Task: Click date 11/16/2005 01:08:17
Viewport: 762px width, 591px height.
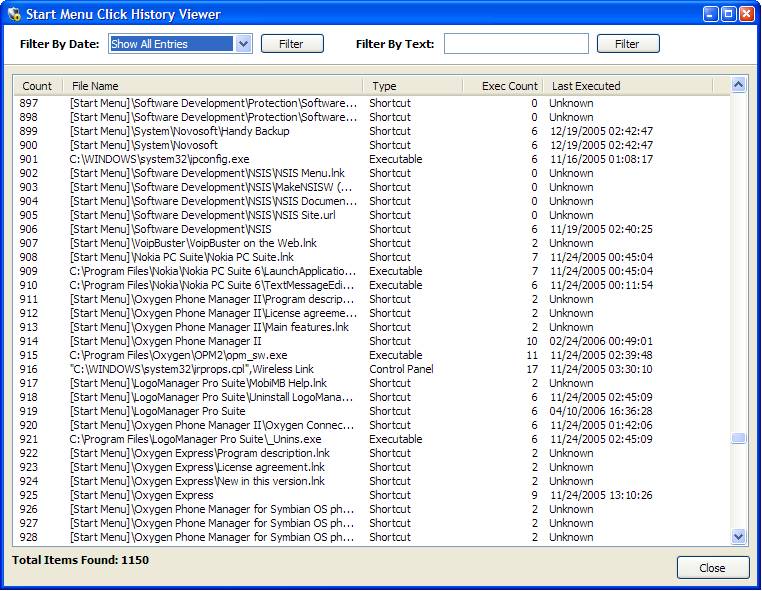Action: tap(601, 159)
